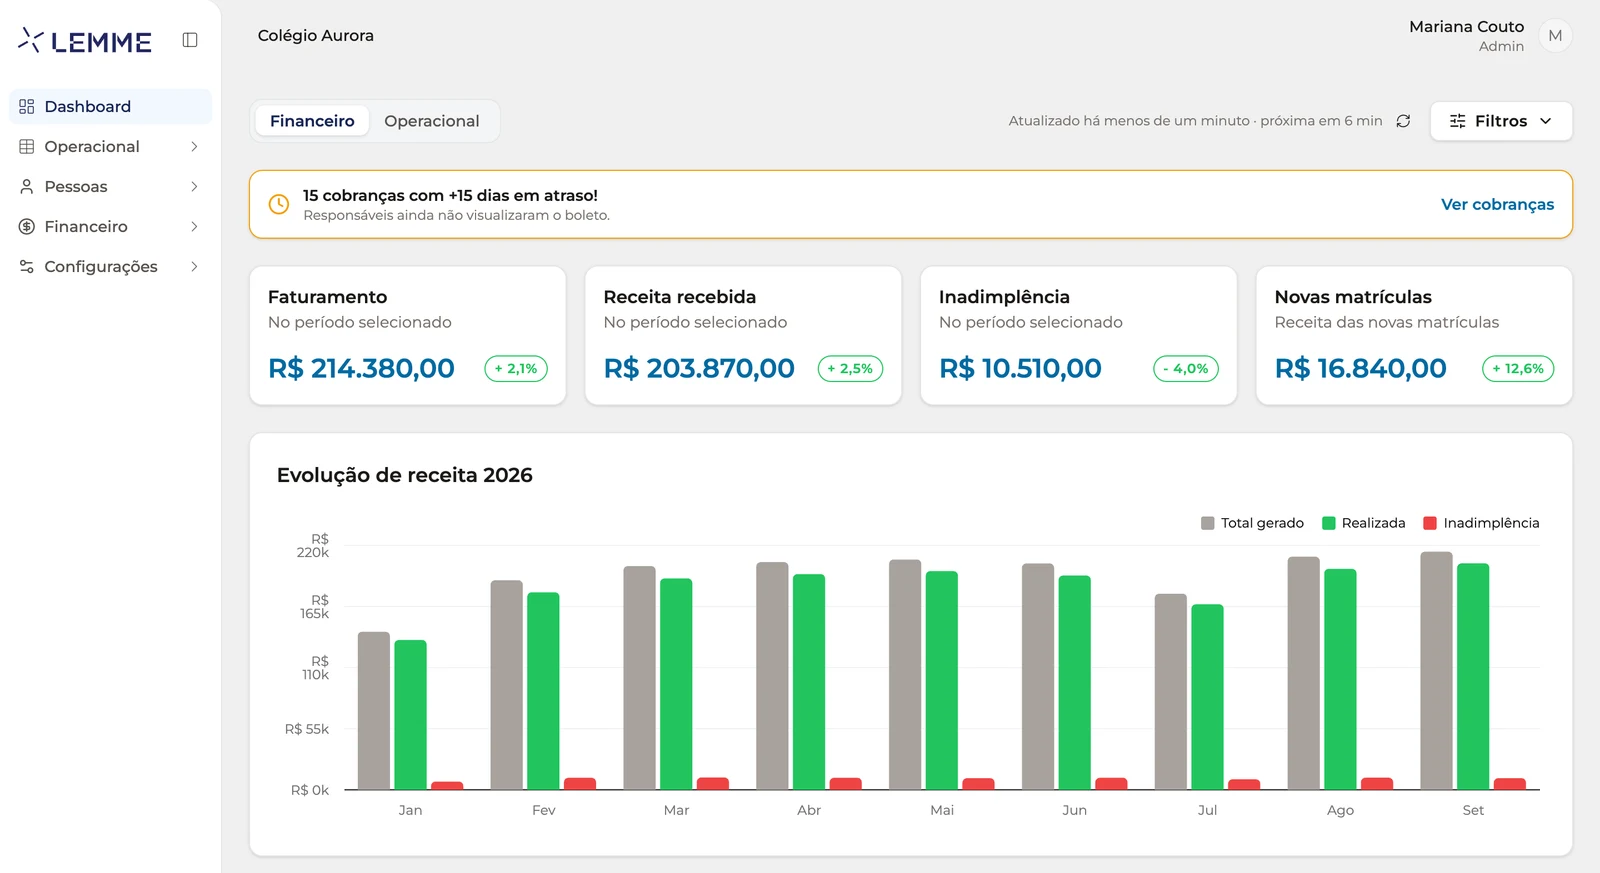Viewport: 1600px width, 873px height.
Task: Open the Filtros dropdown
Action: [1501, 121]
